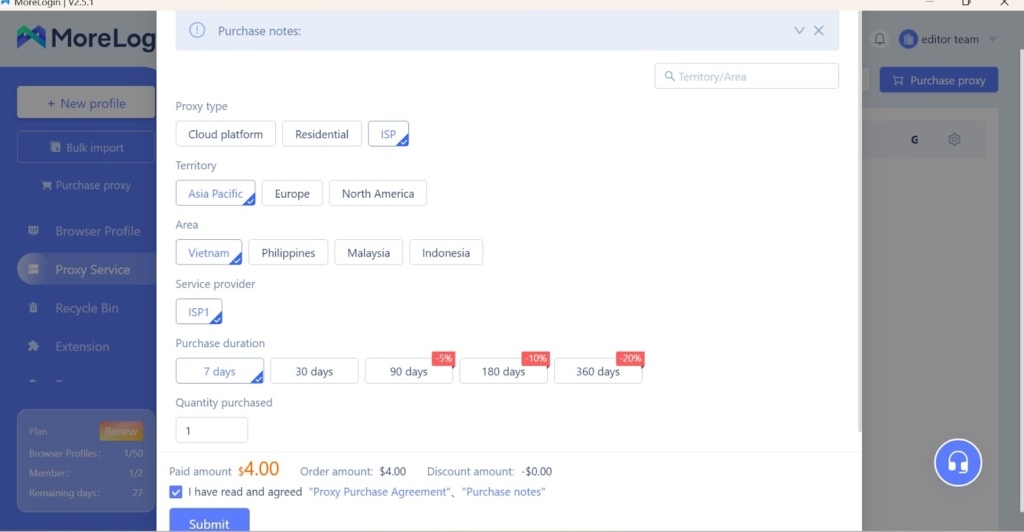The image size is (1024, 532).
Task: Close the Purchase notes banner
Action: [x=819, y=31]
